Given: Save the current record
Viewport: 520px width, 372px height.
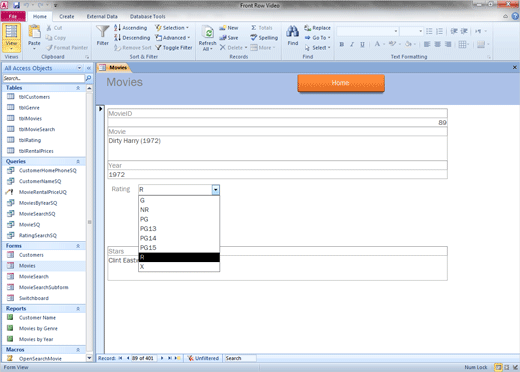Looking at the screenshot, I should (x=229, y=38).
